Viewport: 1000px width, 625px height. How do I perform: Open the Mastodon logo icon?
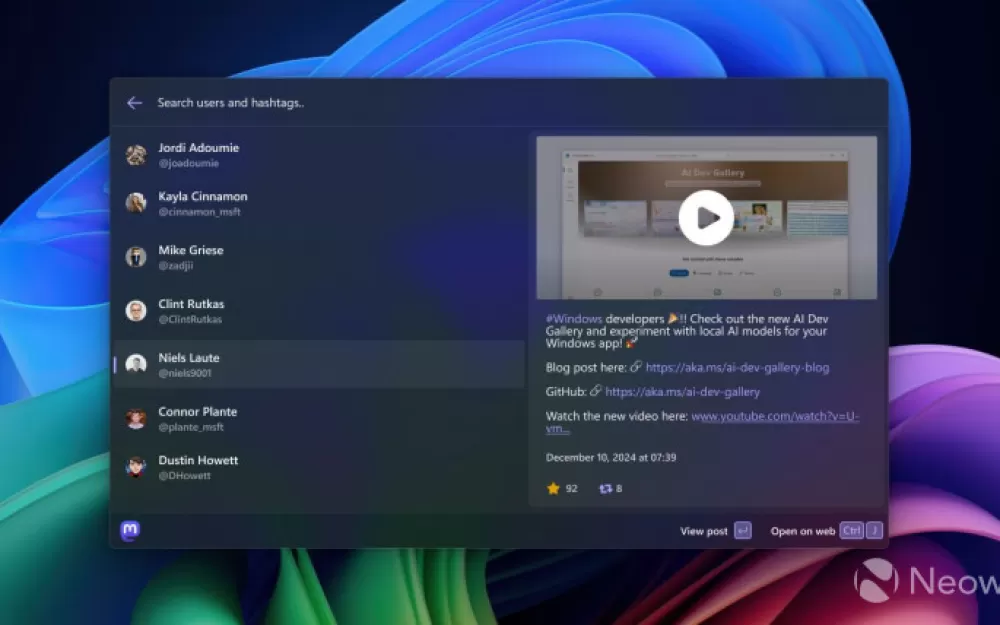point(130,530)
